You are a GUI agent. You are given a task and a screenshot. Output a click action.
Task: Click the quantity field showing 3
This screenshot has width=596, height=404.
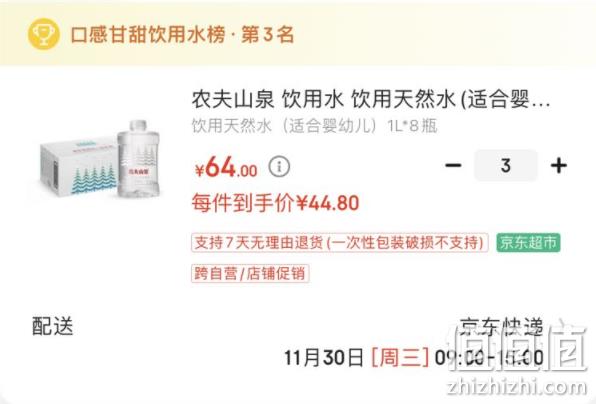(x=506, y=165)
